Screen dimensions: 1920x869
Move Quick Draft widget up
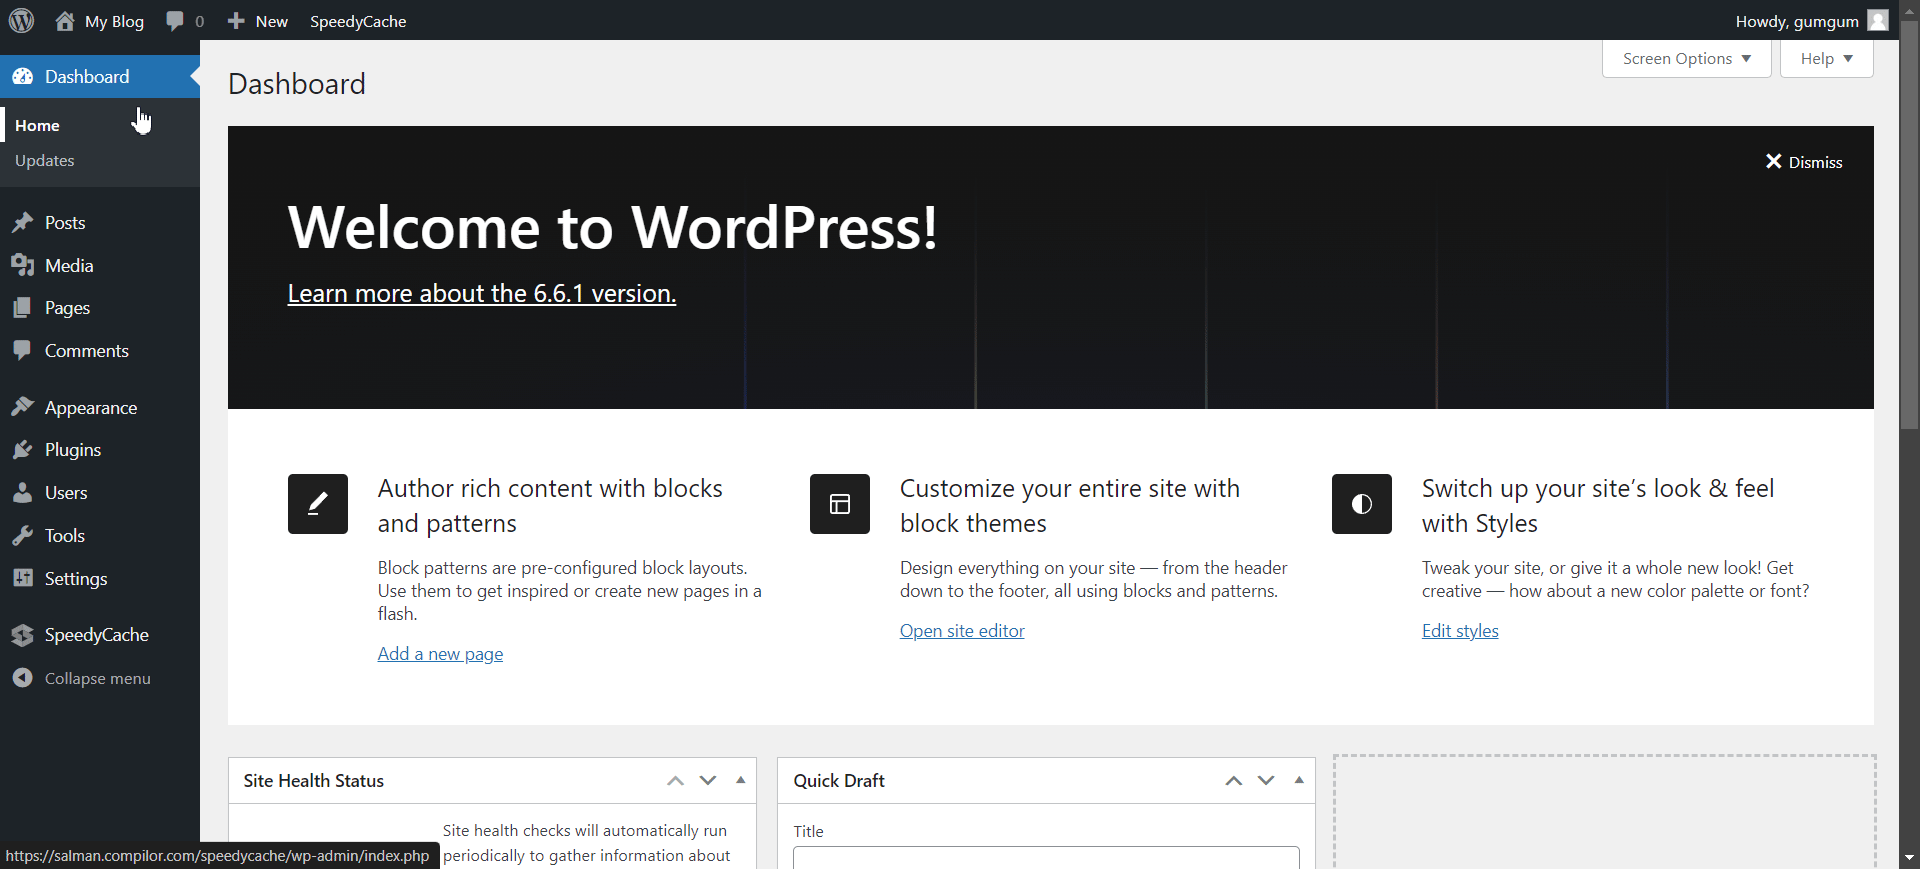tap(1234, 781)
